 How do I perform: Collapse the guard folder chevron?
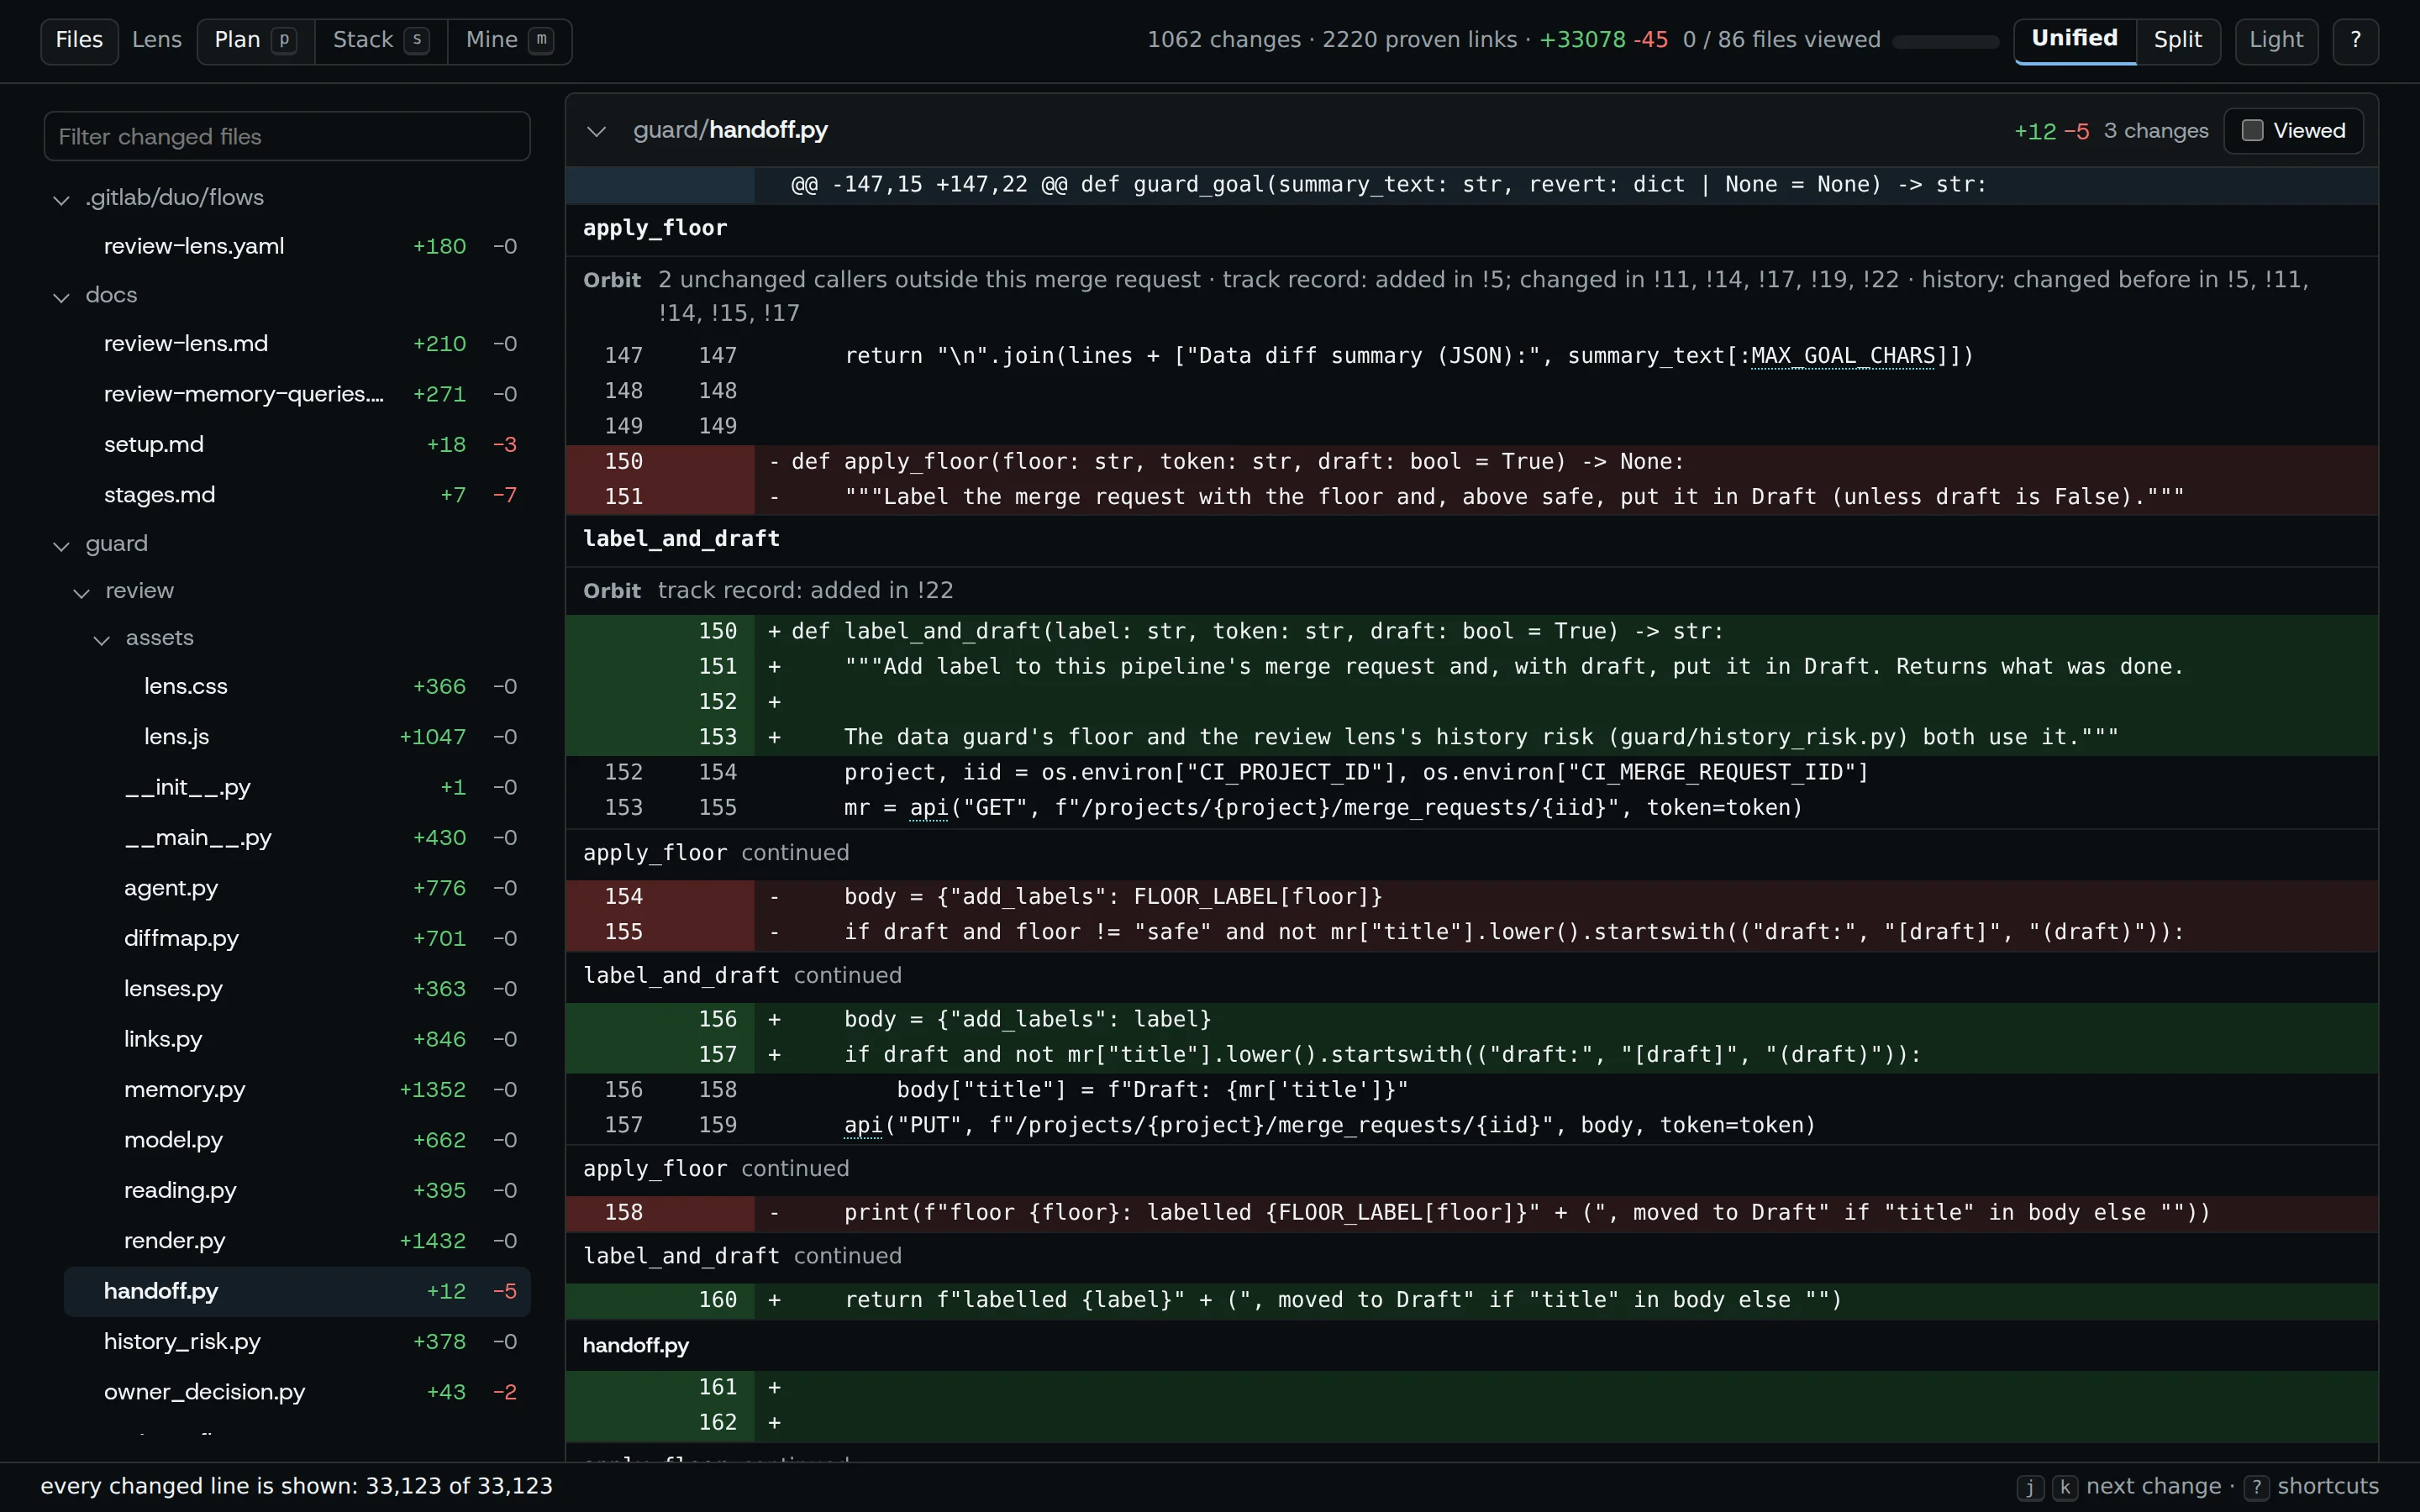click(61, 545)
